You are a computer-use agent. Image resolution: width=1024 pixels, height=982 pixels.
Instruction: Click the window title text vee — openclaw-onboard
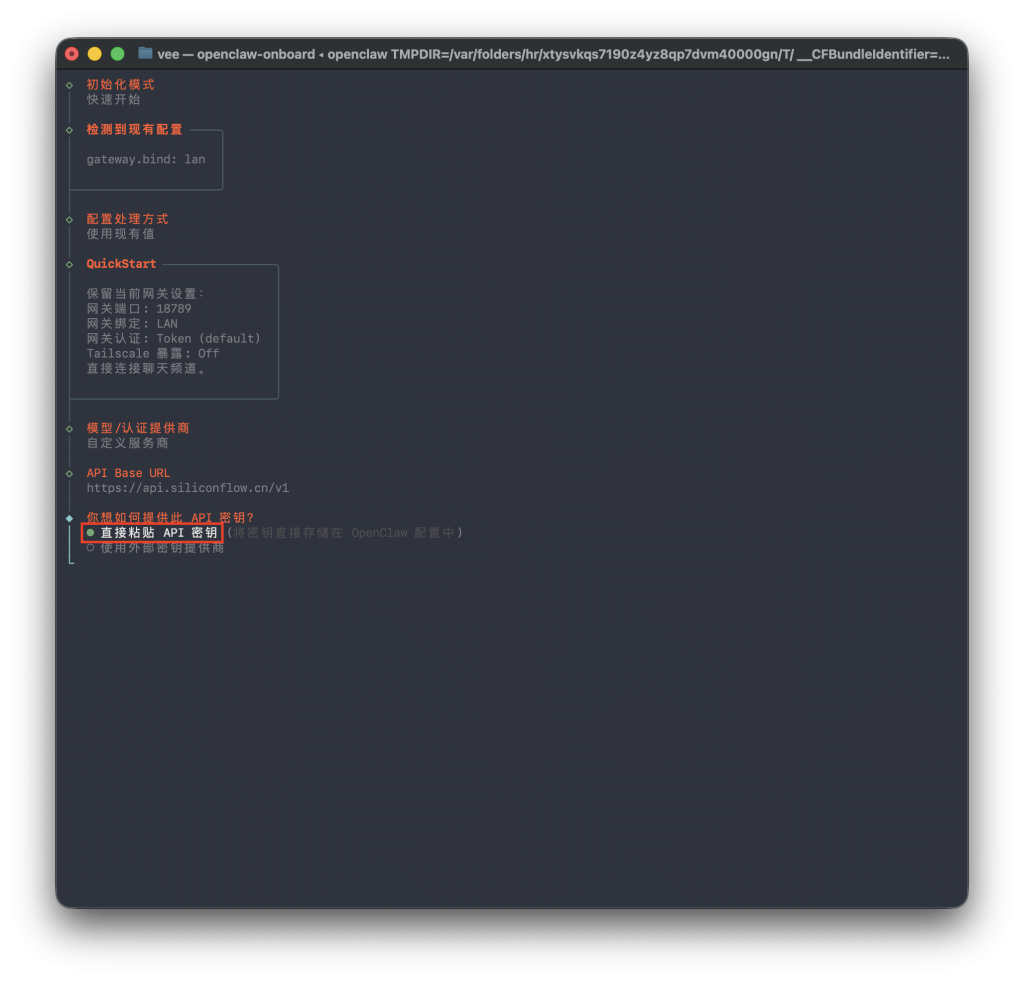click(x=235, y=54)
